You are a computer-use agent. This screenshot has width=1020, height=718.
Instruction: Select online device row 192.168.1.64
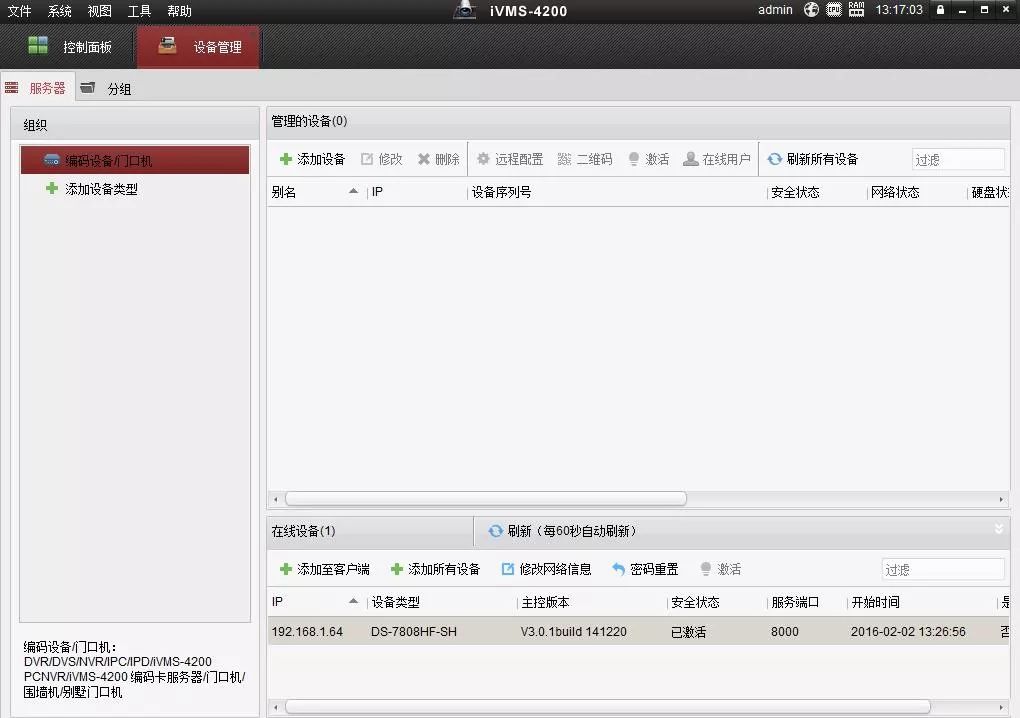[x=638, y=632]
